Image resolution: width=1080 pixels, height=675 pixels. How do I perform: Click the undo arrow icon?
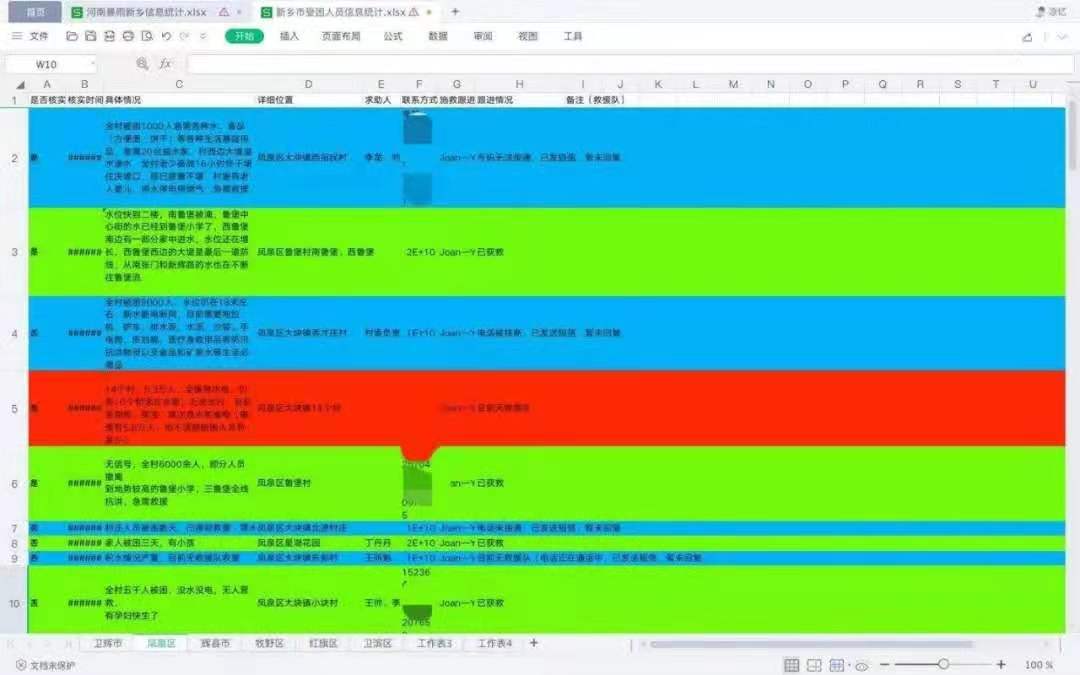pos(166,36)
